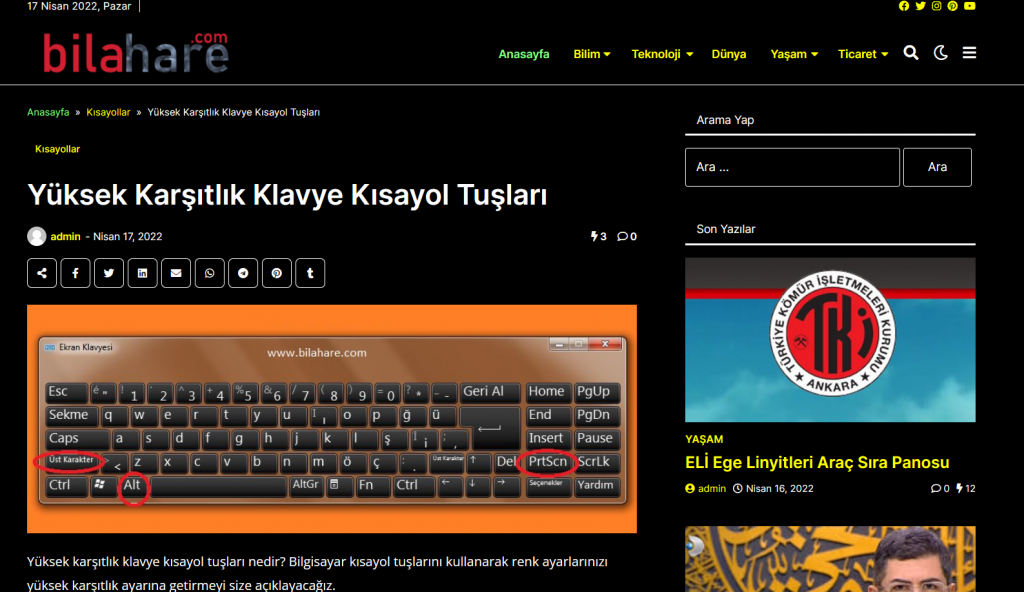Expand the Teknoloji dropdown menu
Image resolution: width=1024 pixels, height=592 pixels.
661,54
